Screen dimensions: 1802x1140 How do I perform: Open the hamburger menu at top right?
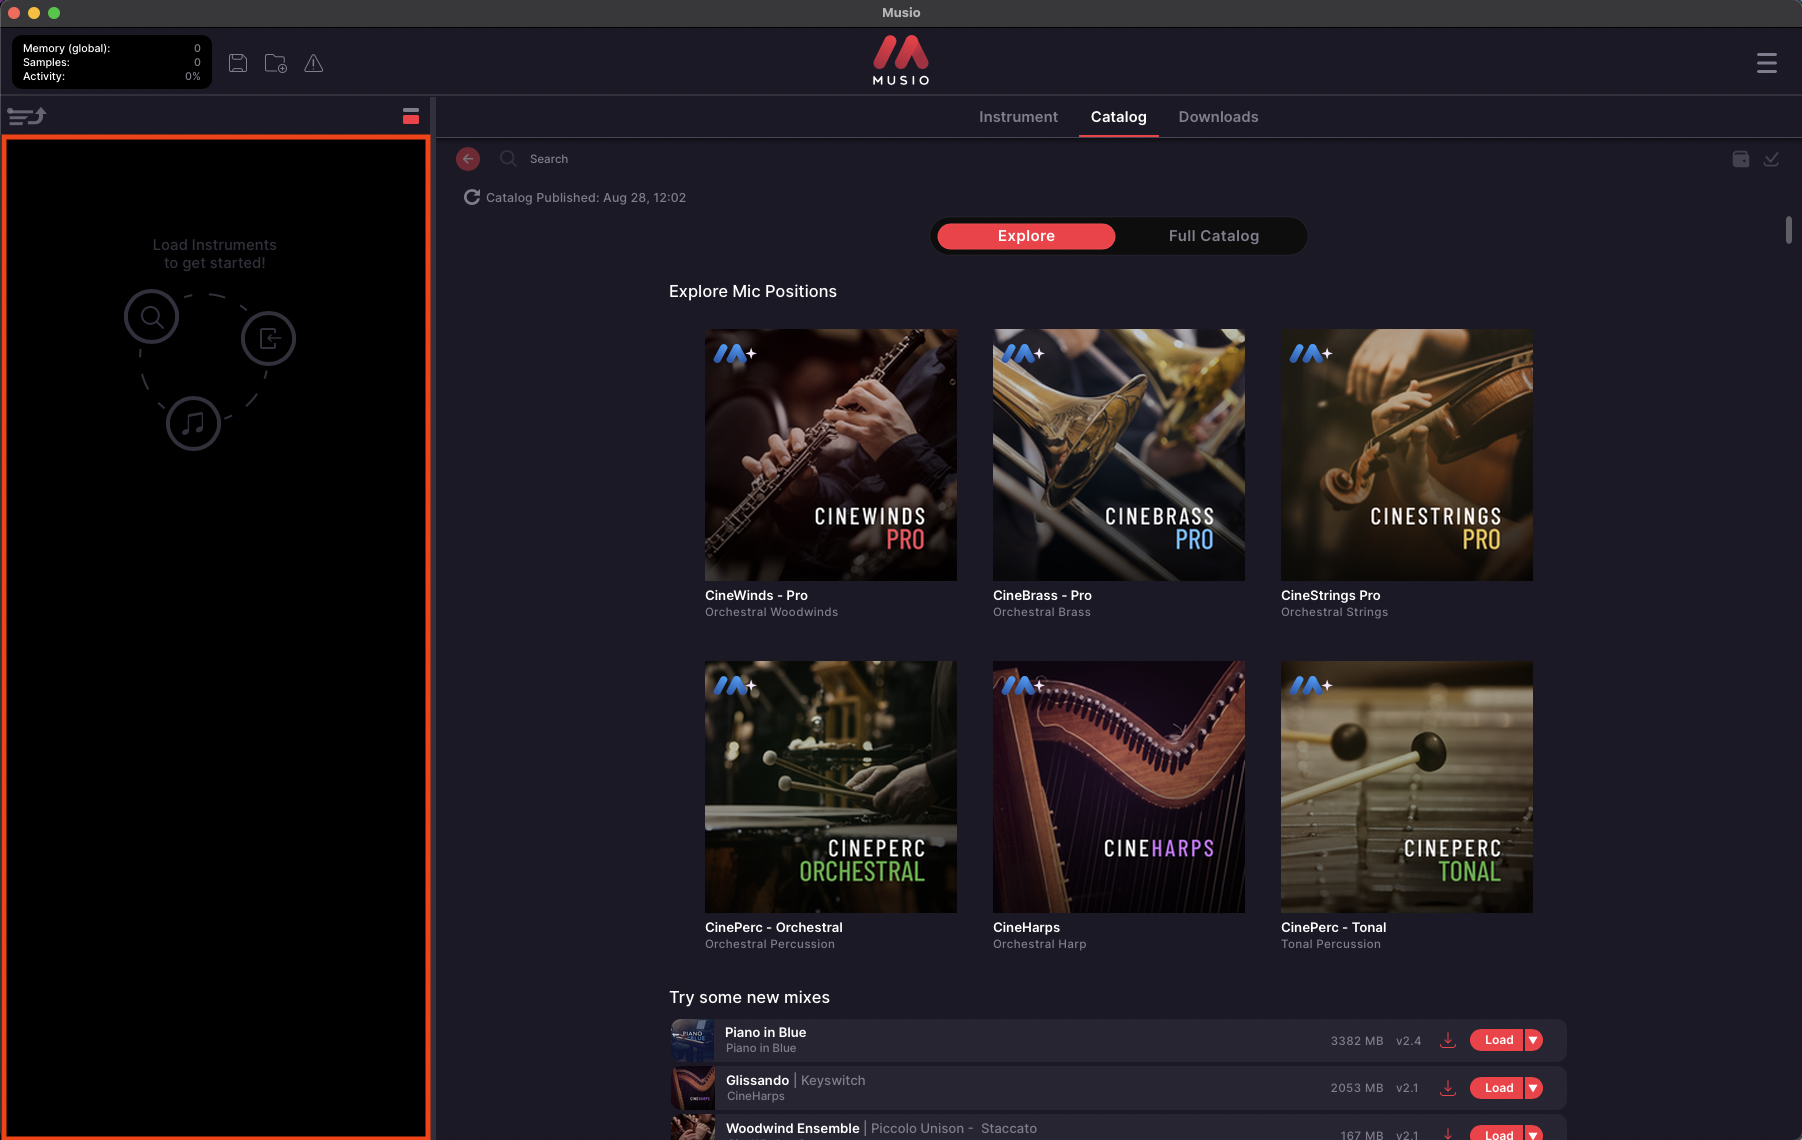pos(1767,63)
